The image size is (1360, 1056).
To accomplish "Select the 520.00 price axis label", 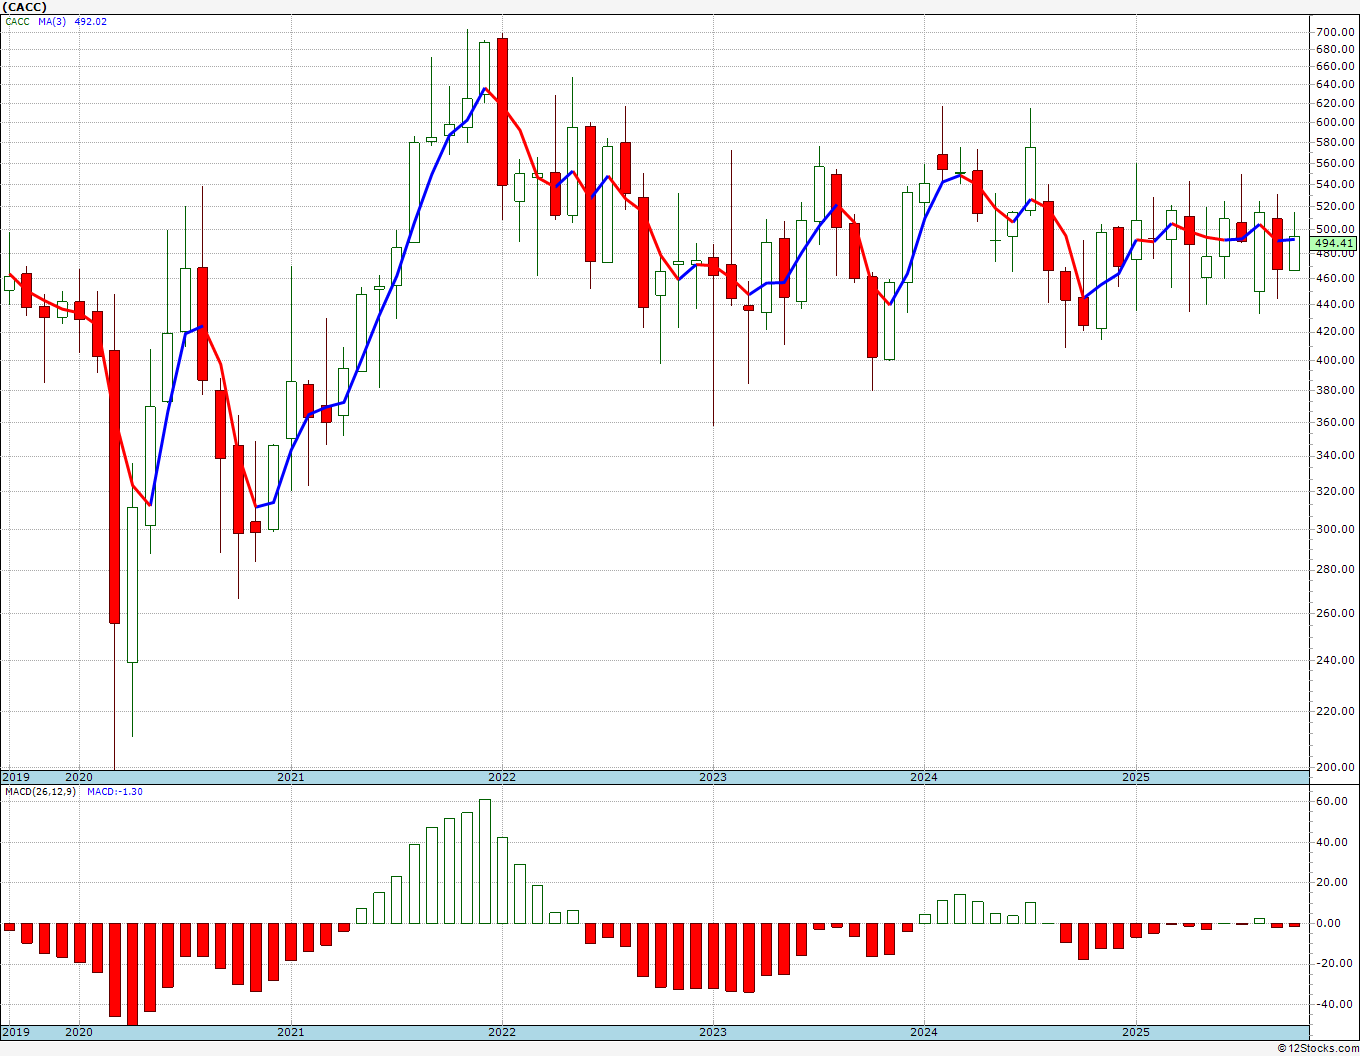I will pos(1336,206).
